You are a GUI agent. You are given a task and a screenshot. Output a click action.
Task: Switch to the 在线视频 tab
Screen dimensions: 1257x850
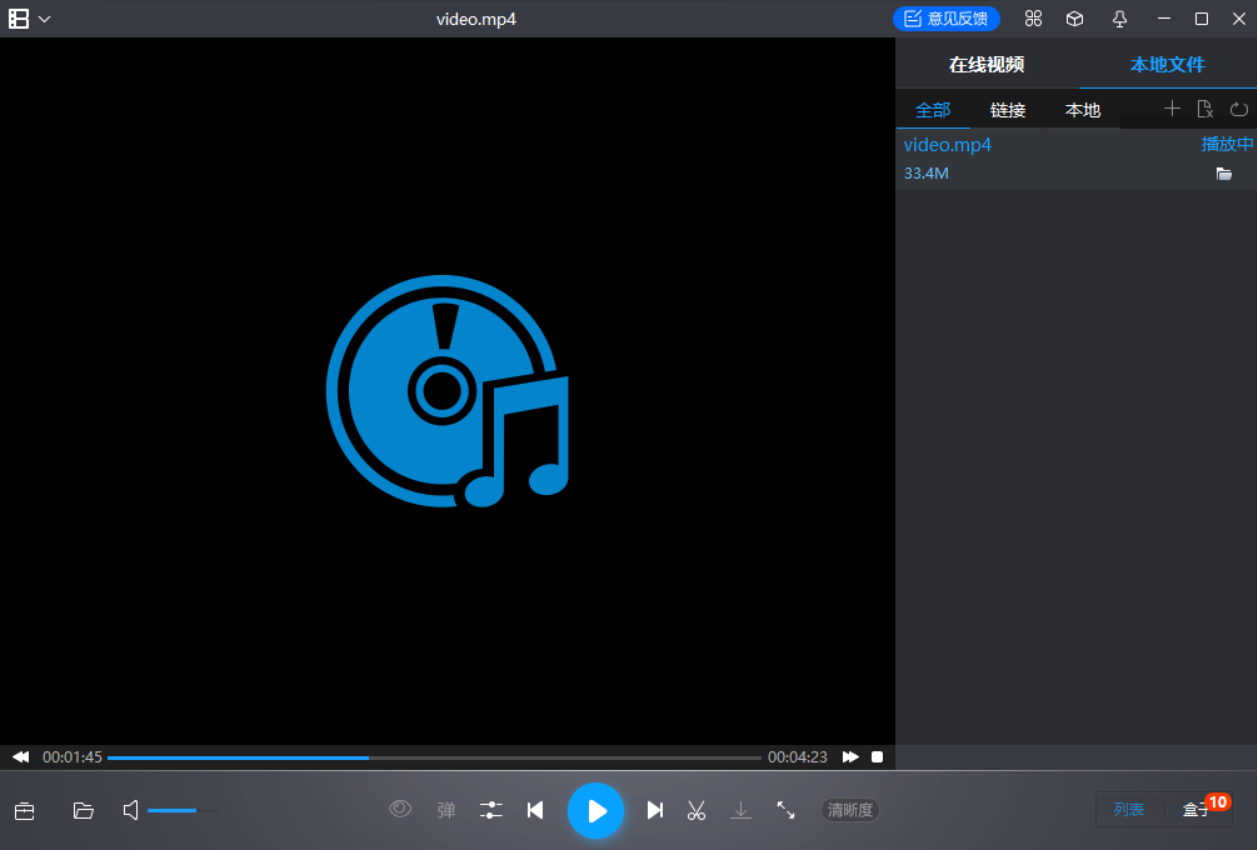click(x=986, y=64)
